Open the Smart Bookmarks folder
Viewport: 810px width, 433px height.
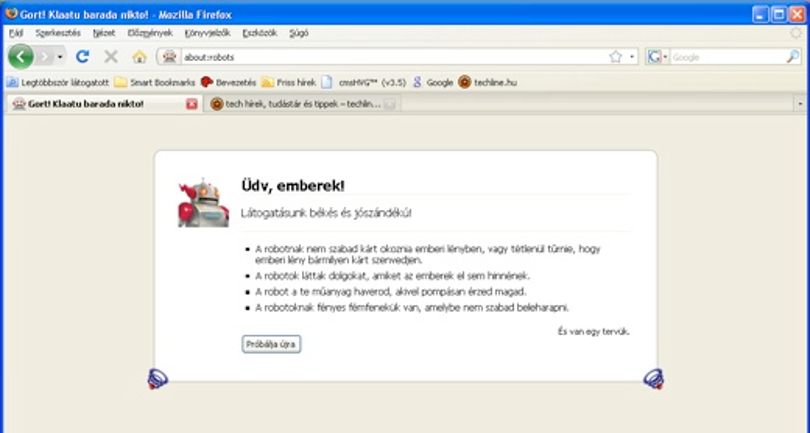(155, 82)
